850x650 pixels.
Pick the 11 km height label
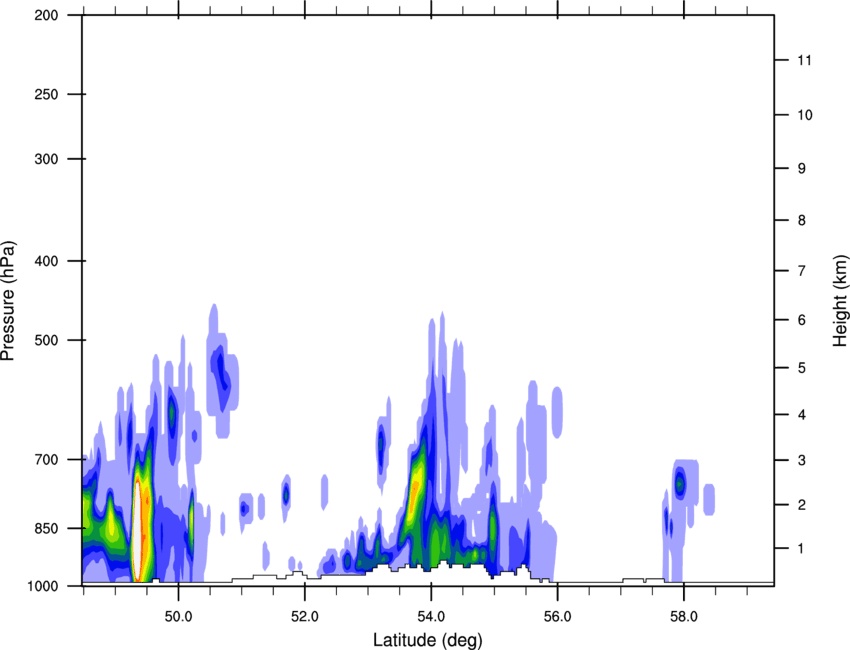[805, 60]
